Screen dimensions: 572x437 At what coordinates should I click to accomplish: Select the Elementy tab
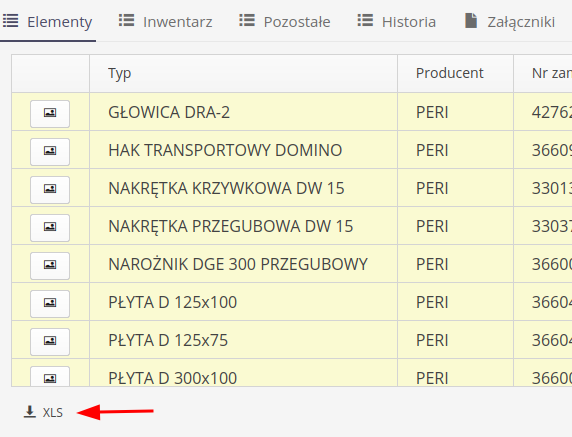[48, 22]
